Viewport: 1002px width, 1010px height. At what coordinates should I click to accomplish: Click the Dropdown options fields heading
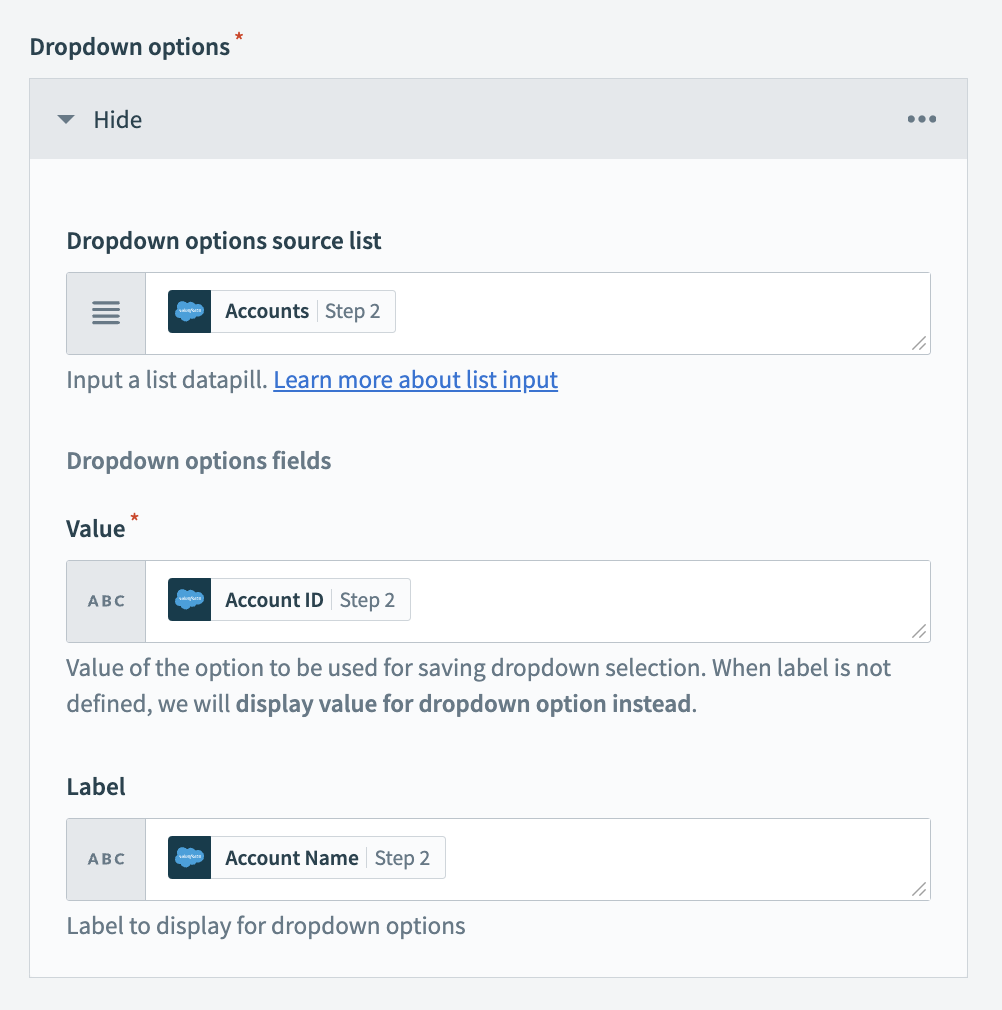(x=198, y=460)
